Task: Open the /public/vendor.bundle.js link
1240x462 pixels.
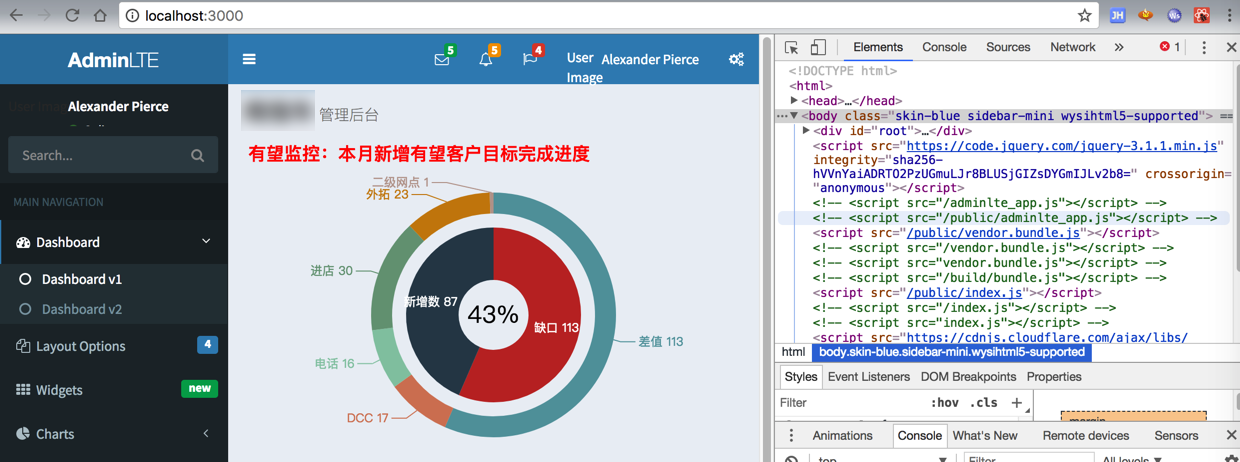Action: coord(992,233)
